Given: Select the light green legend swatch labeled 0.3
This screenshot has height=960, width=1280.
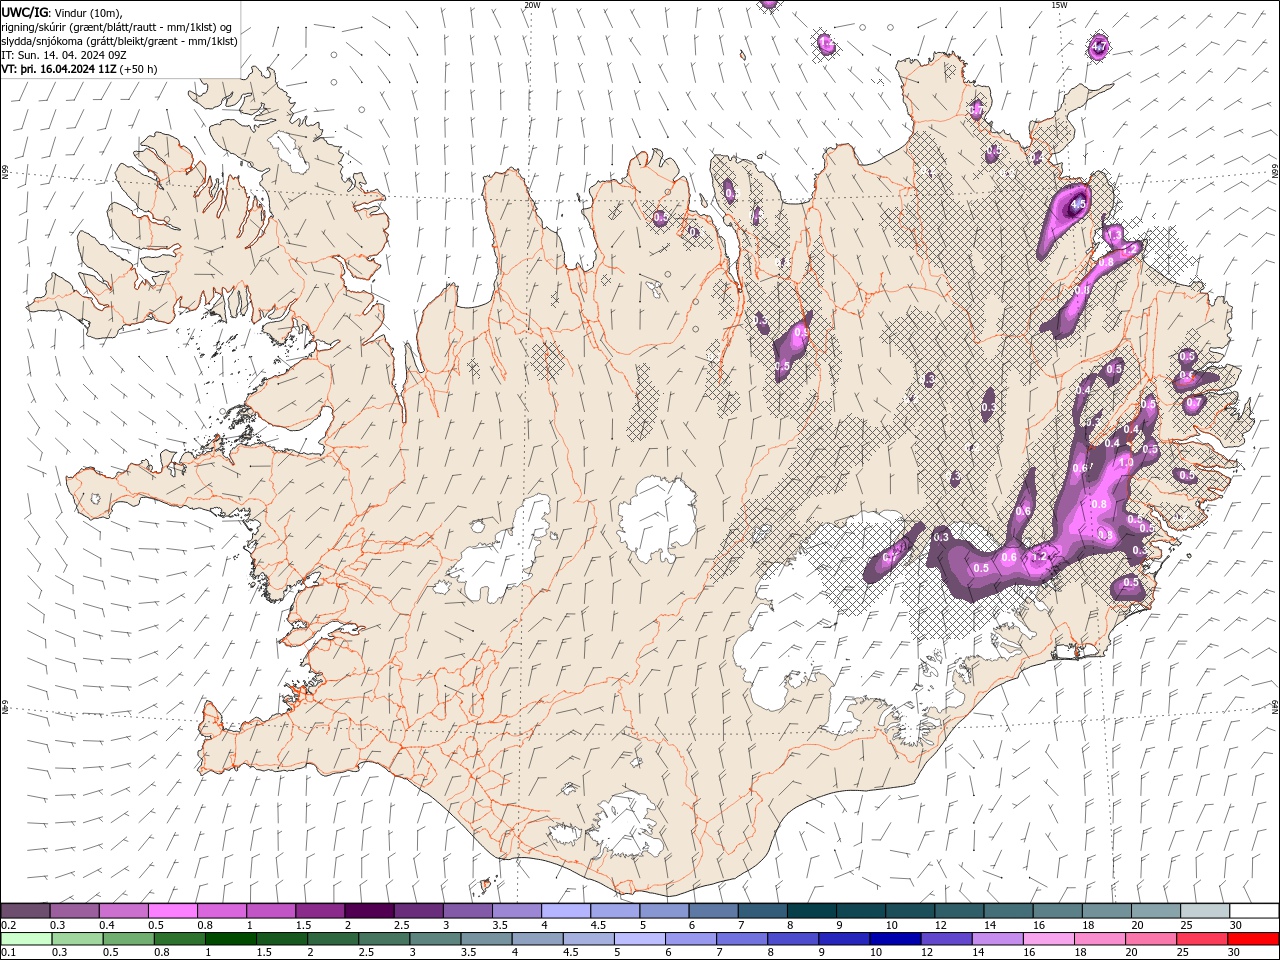Looking at the screenshot, I should point(77,938).
